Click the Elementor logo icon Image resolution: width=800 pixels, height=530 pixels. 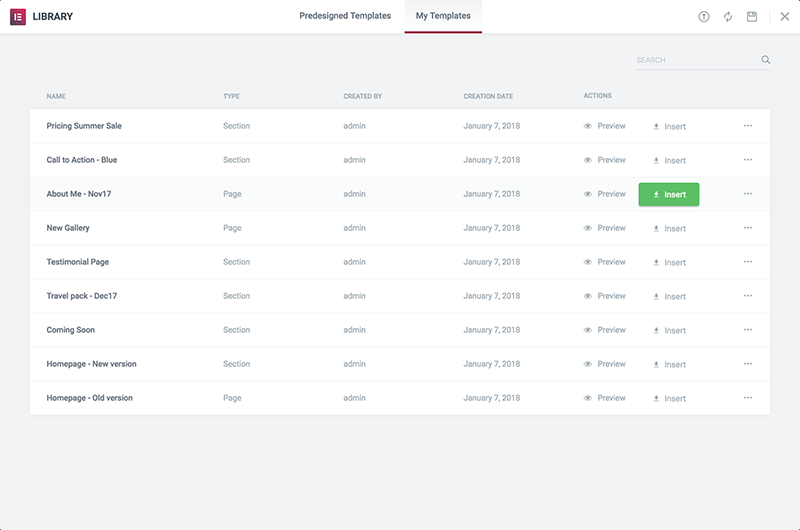pyautogui.click(x=18, y=17)
